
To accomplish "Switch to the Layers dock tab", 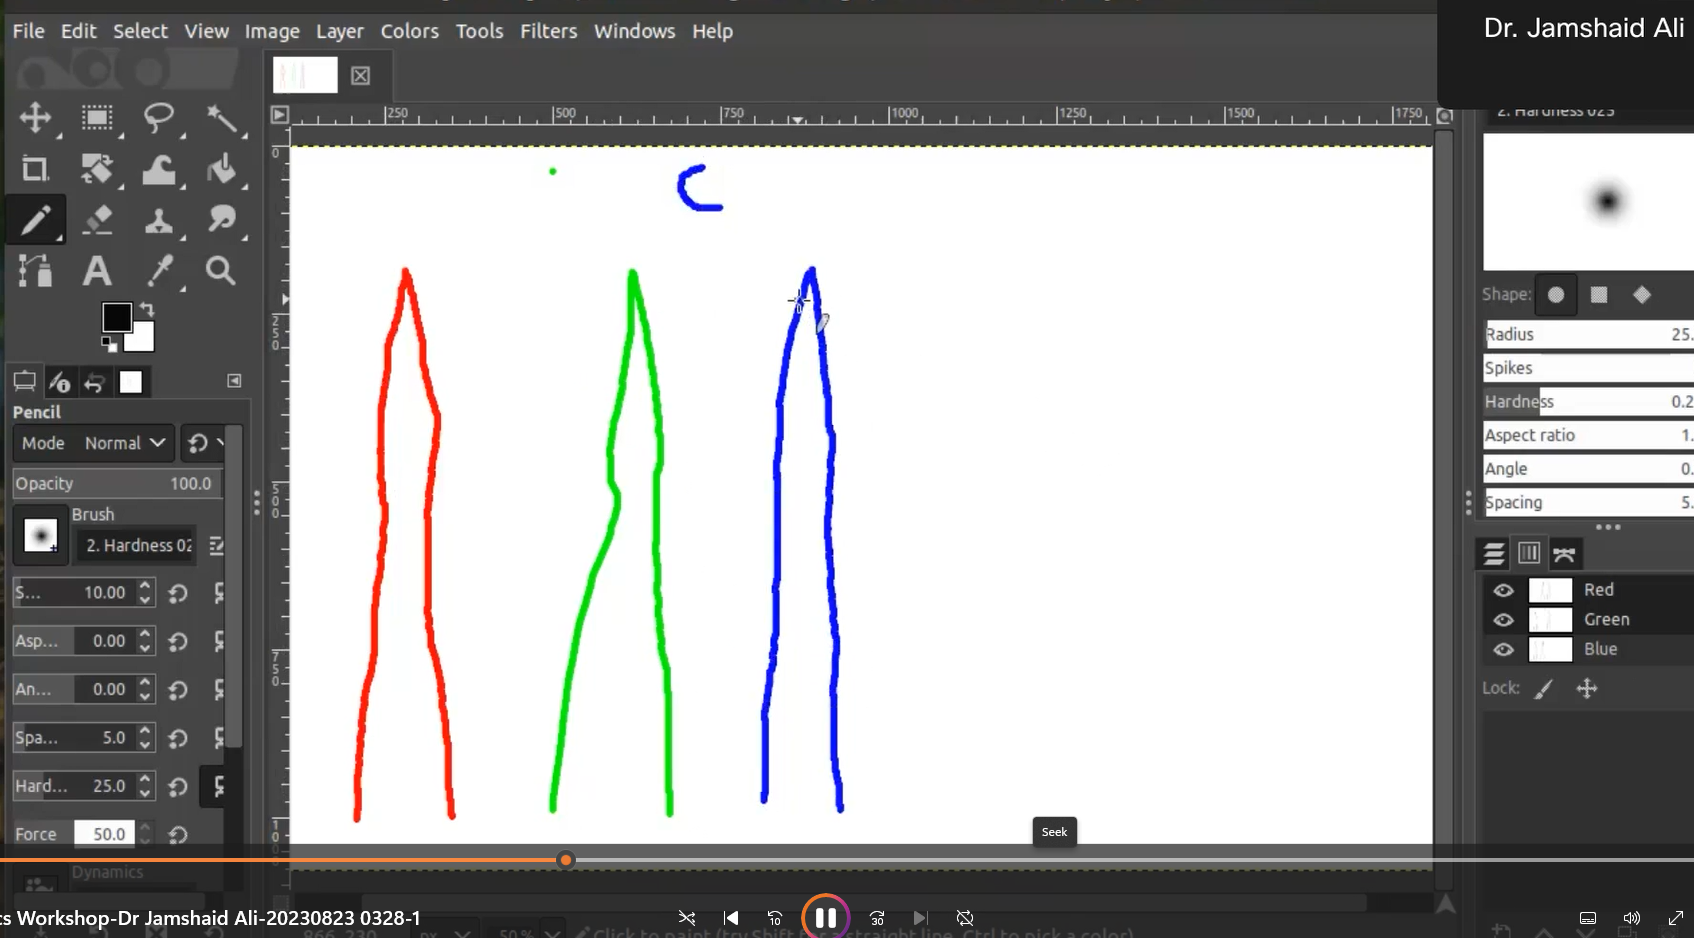I will [1494, 554].
